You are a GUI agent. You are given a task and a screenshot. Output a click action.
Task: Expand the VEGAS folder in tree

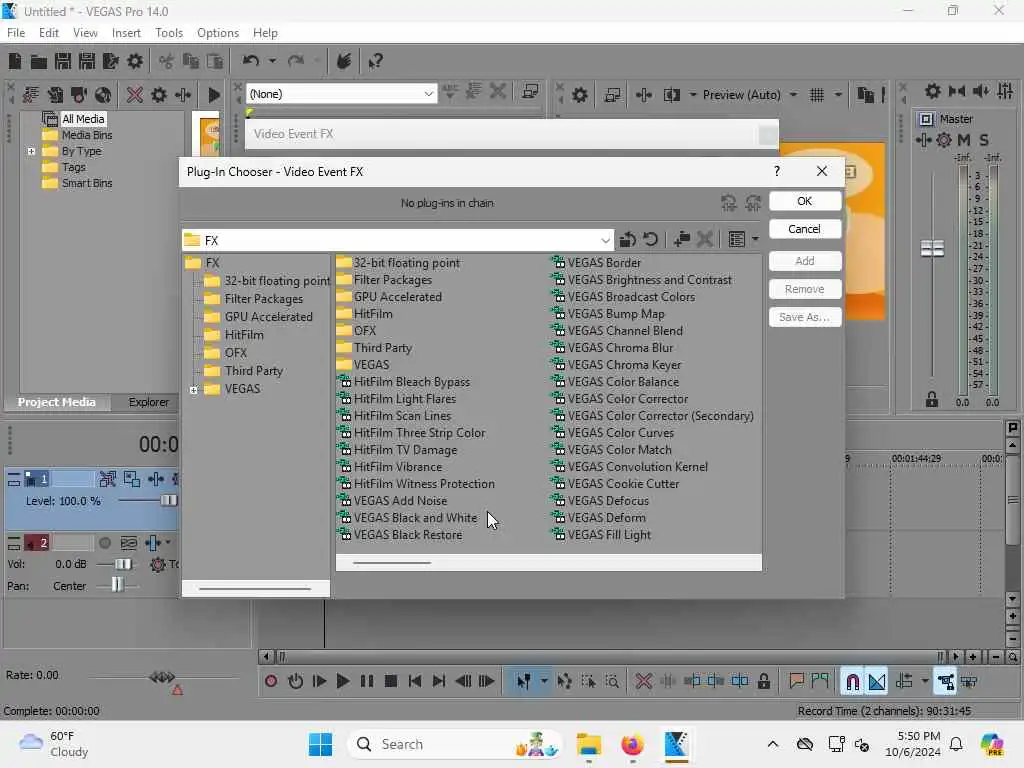tap(194, 390)
